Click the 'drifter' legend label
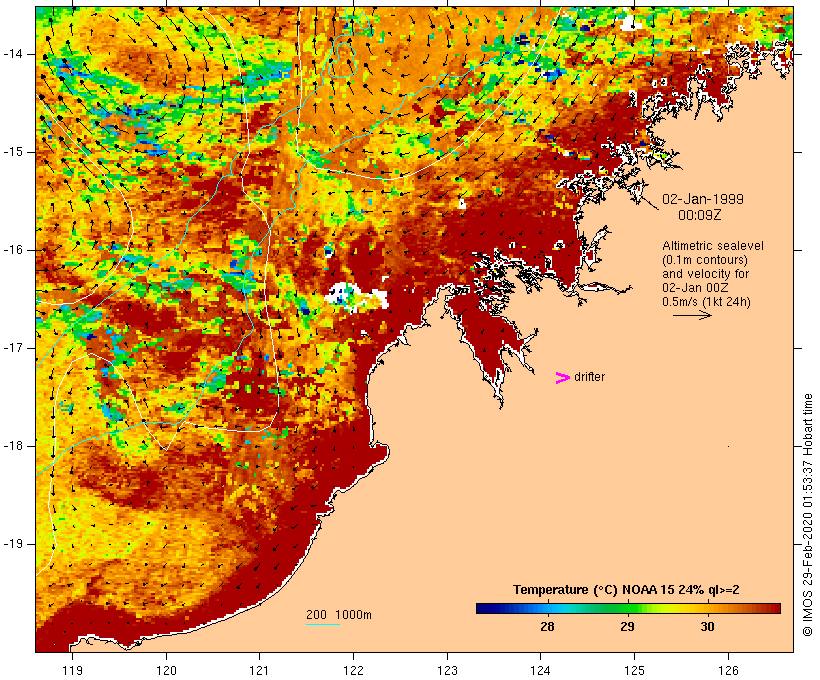This screenshot has width=820, height=680. coord(589,377)
